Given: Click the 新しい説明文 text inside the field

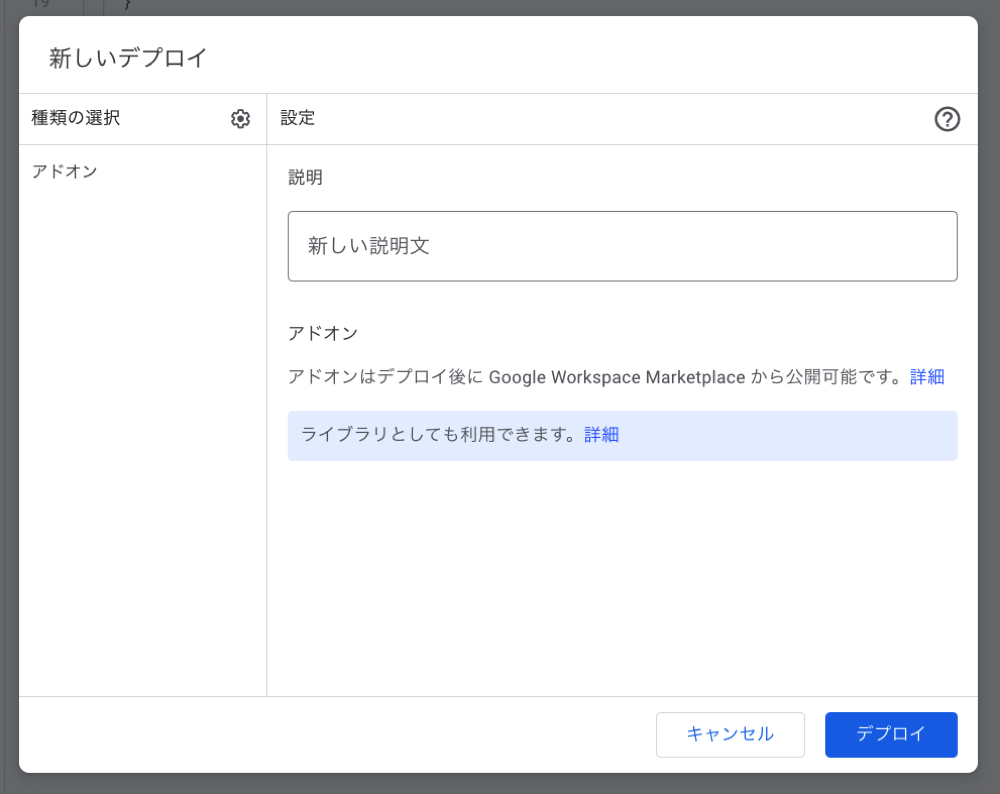Looking at the screenshot, I should click(368, 246).
